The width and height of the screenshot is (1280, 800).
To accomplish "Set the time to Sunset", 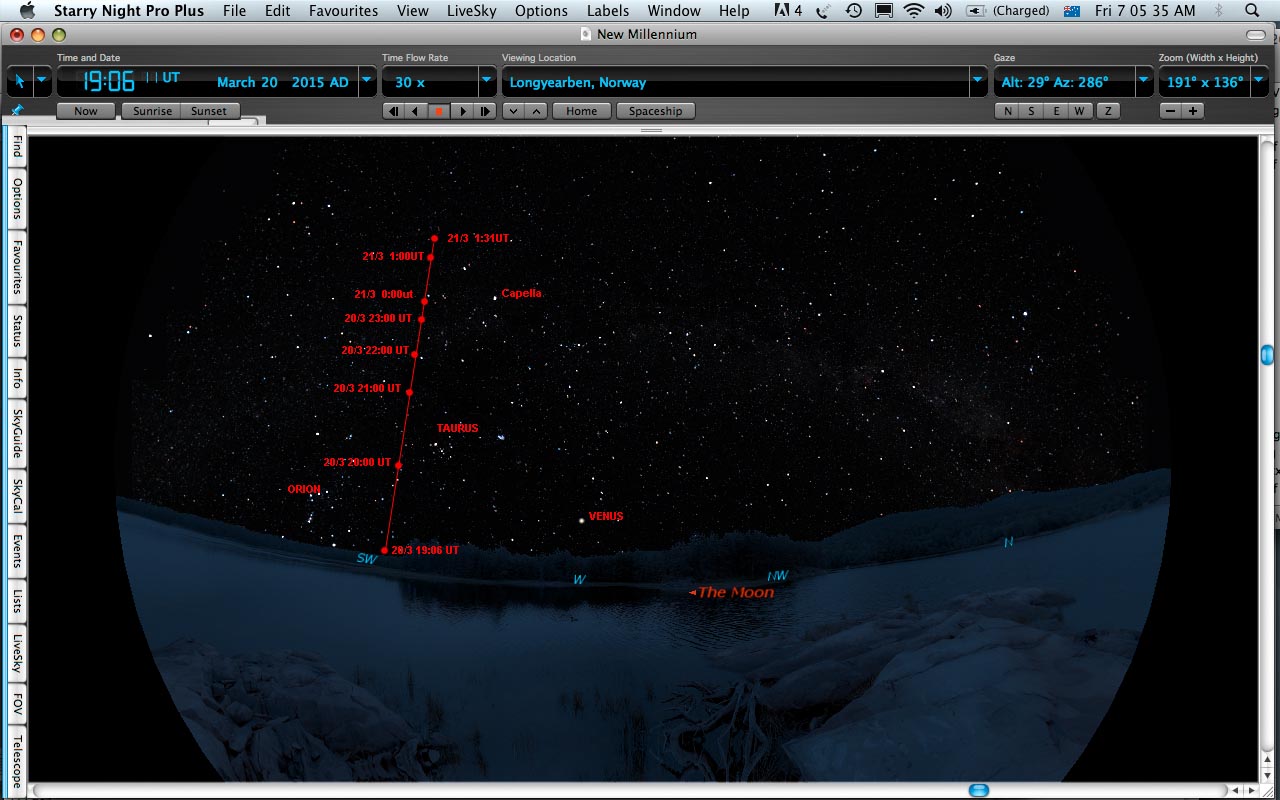I will tap(209, 111).
